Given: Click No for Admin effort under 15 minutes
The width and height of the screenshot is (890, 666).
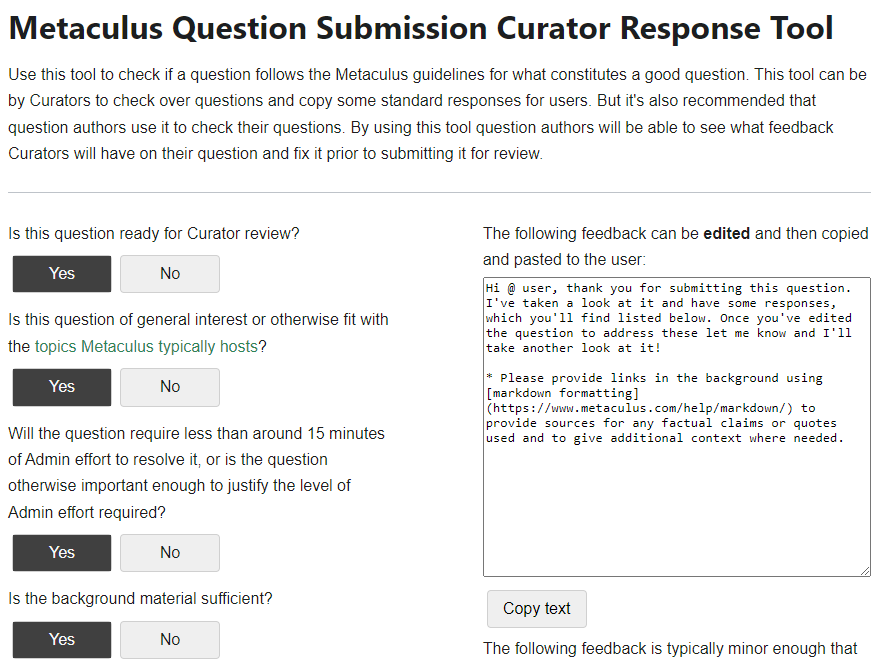Looking at the screenshot, I should click(169, 552).
